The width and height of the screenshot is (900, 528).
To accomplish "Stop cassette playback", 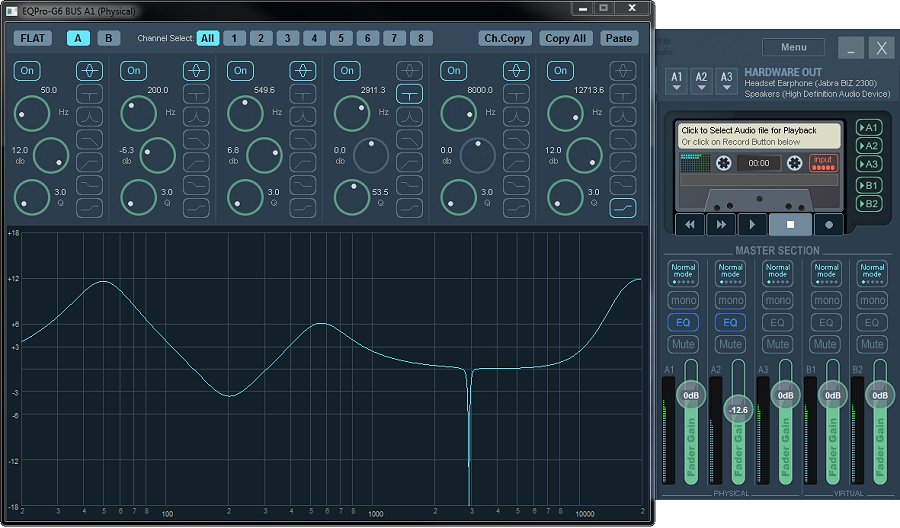I will click(x=791, y=224).
